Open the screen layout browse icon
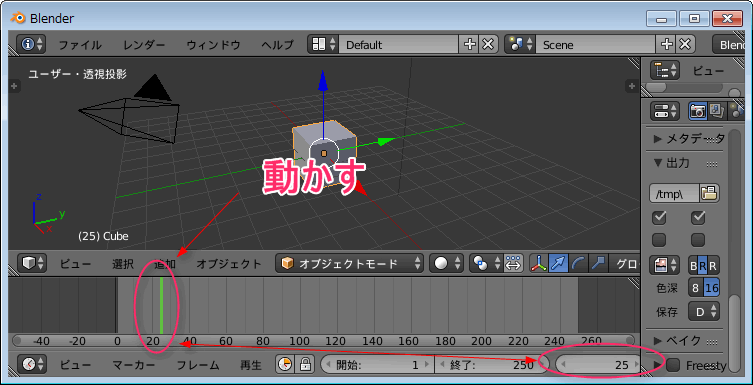The width and height of the screenshot is (753, 385). click(x=323, y=45)
